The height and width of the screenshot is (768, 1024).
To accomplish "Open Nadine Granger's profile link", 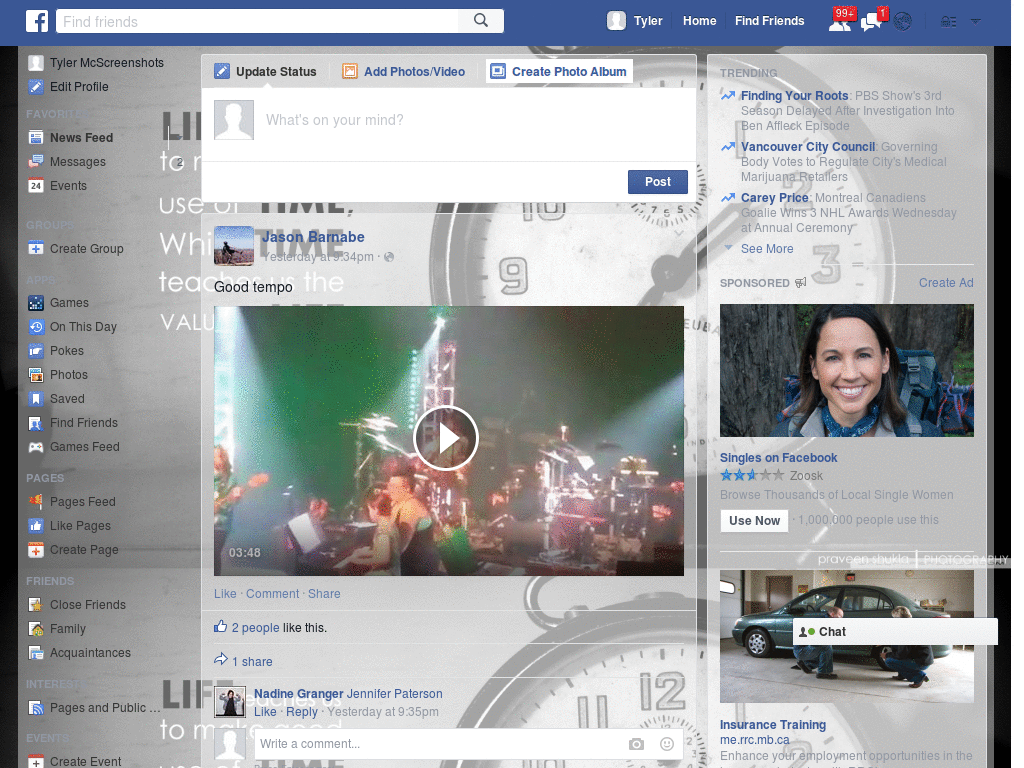I will pos(298,694).
